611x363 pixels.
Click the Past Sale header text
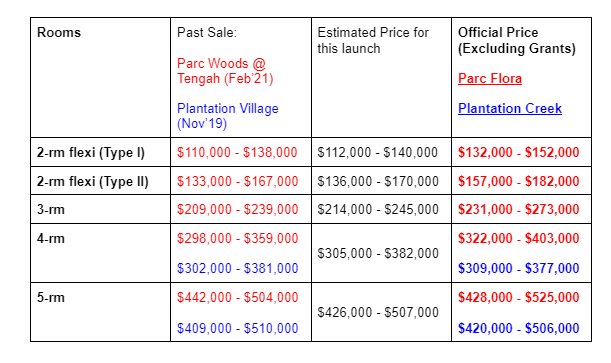(207, 32)
